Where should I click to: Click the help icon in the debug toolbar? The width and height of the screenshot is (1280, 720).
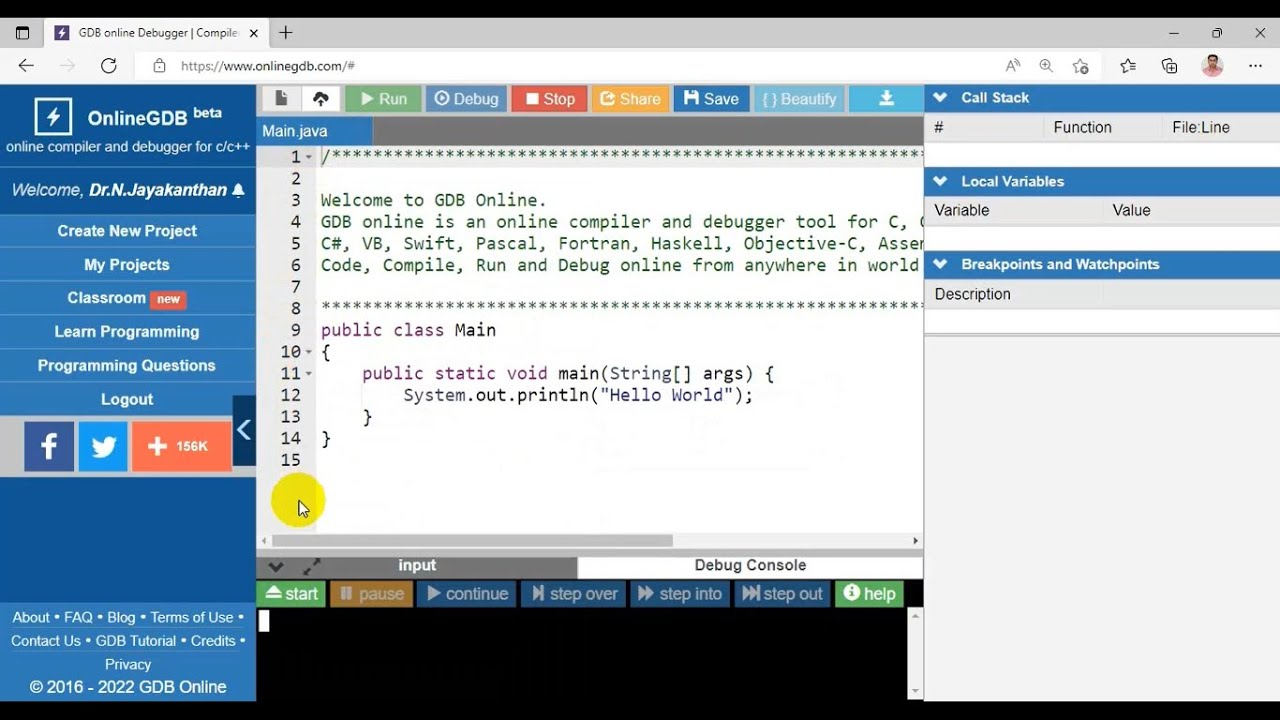(x=868, y=593)
